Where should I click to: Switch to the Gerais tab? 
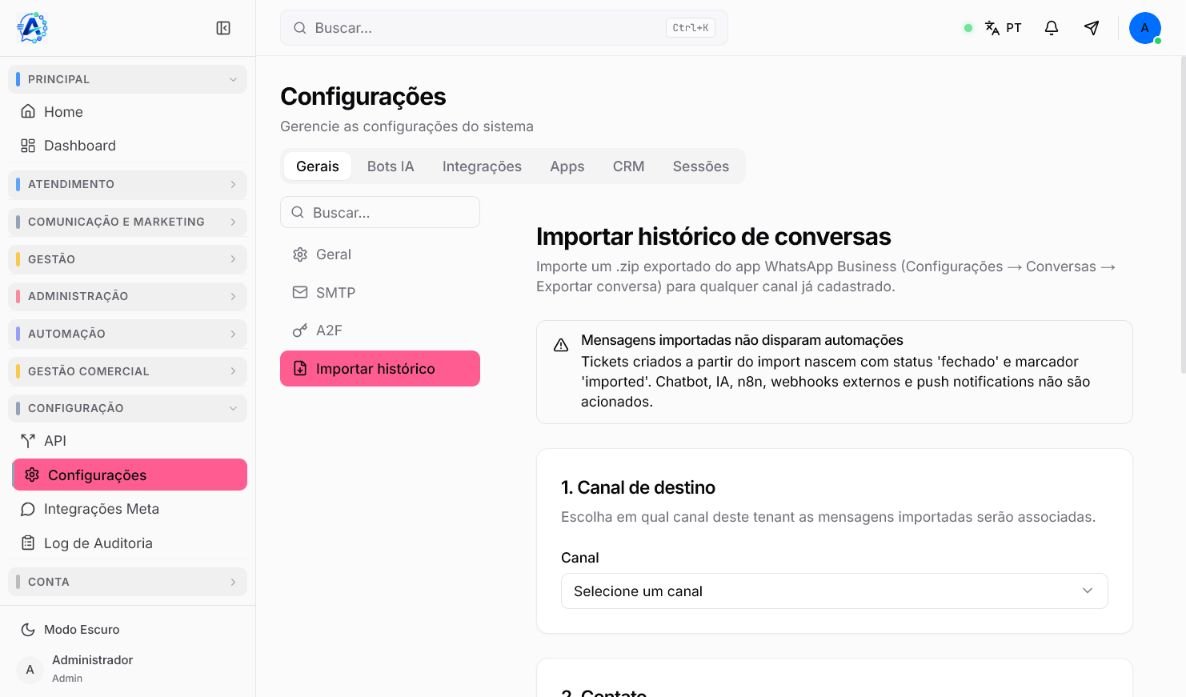318,166
